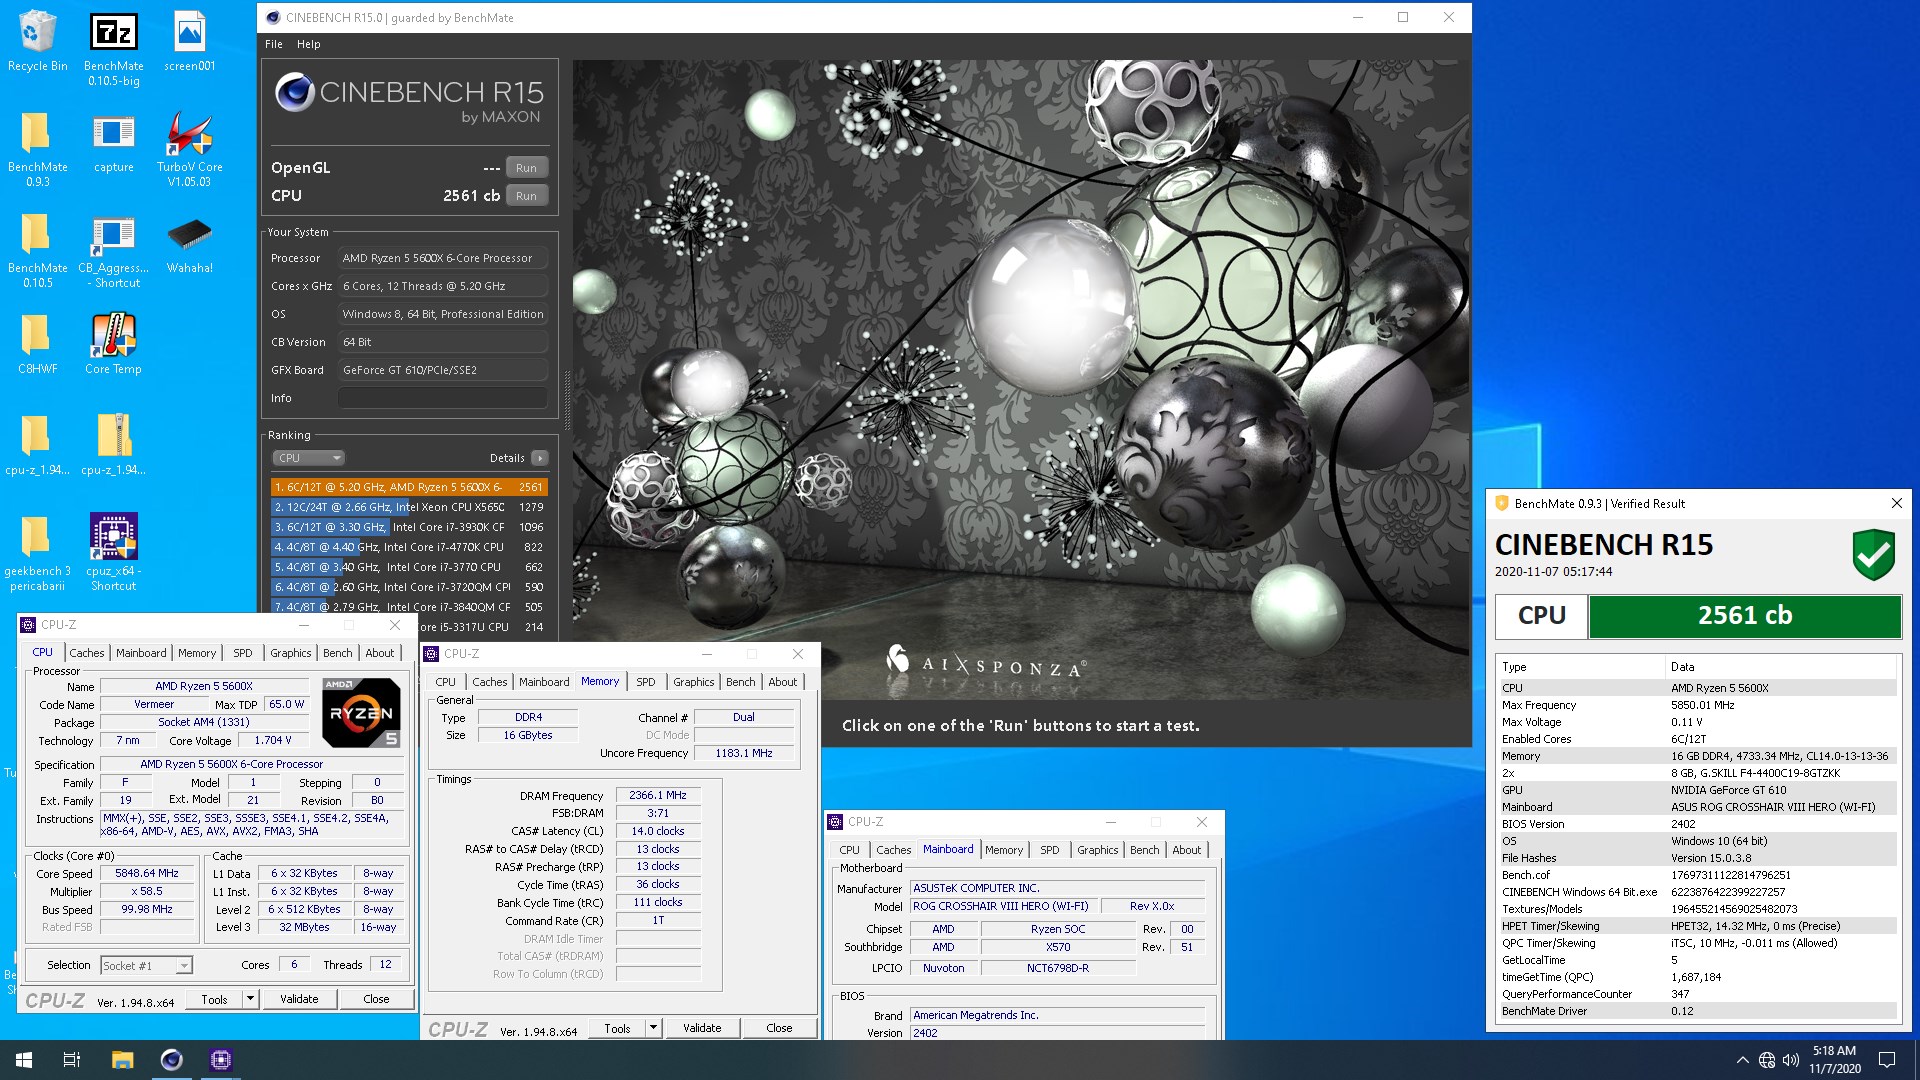Open the screen001 image file icon

pyautogui.click(x=189, y=42)
